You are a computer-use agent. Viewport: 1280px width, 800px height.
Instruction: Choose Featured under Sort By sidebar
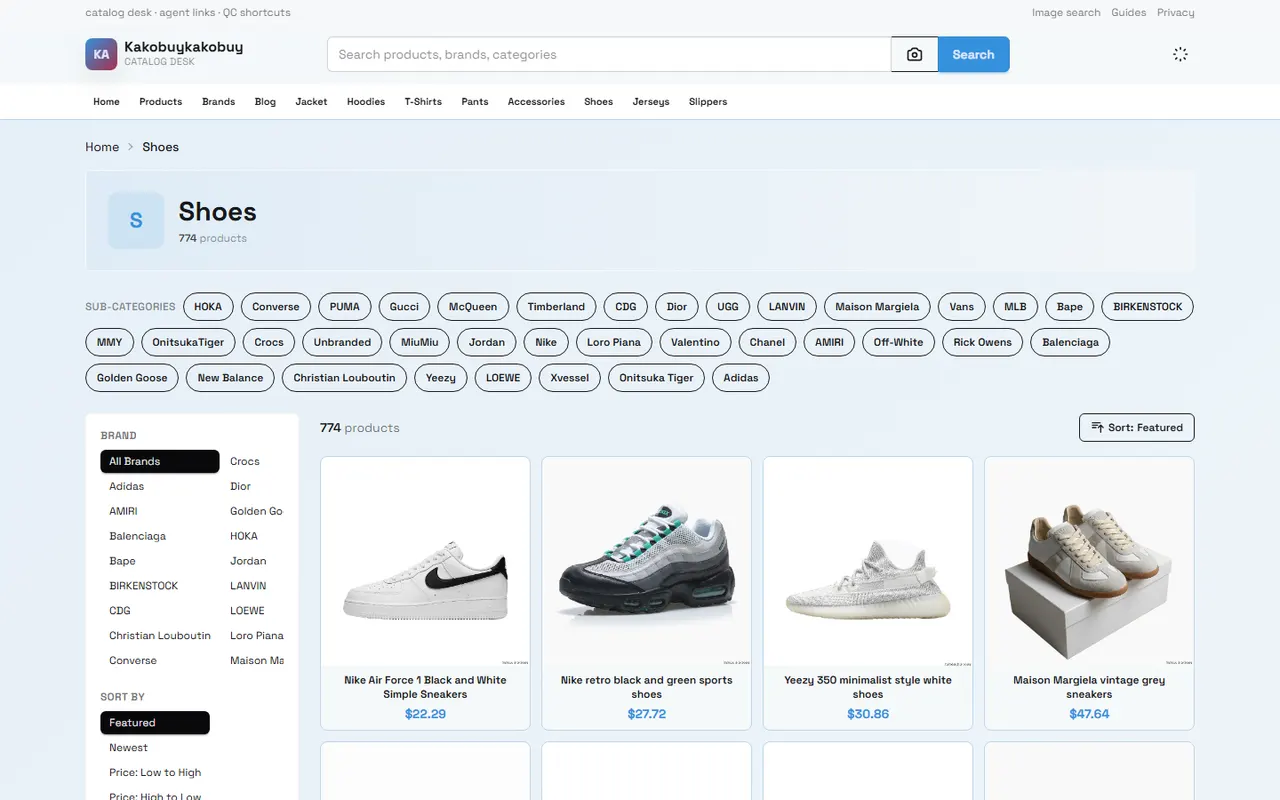click(155, 722)
